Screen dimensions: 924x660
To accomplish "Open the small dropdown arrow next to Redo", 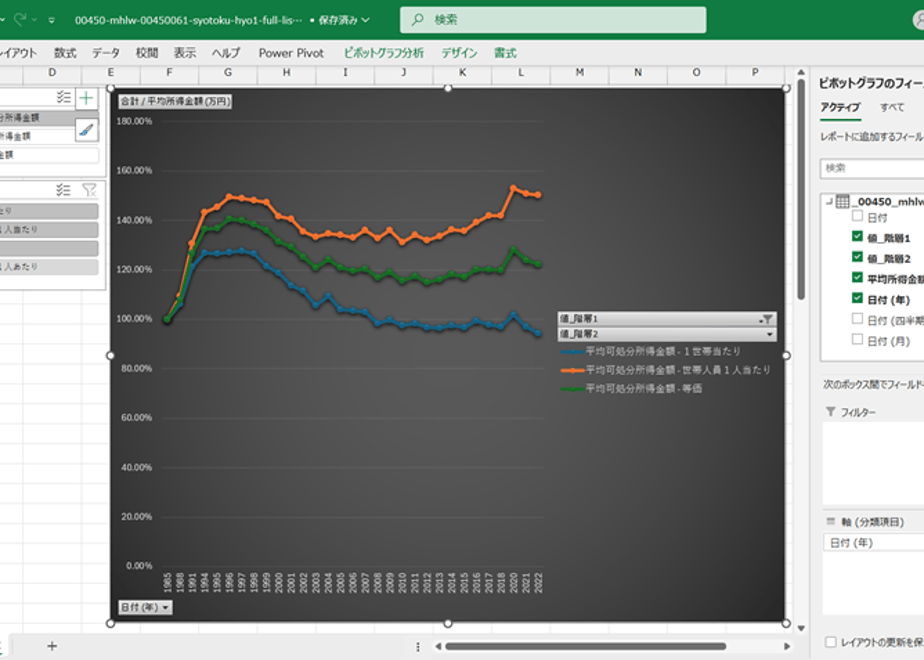I will pyautogui.click(x=34, y=20).
